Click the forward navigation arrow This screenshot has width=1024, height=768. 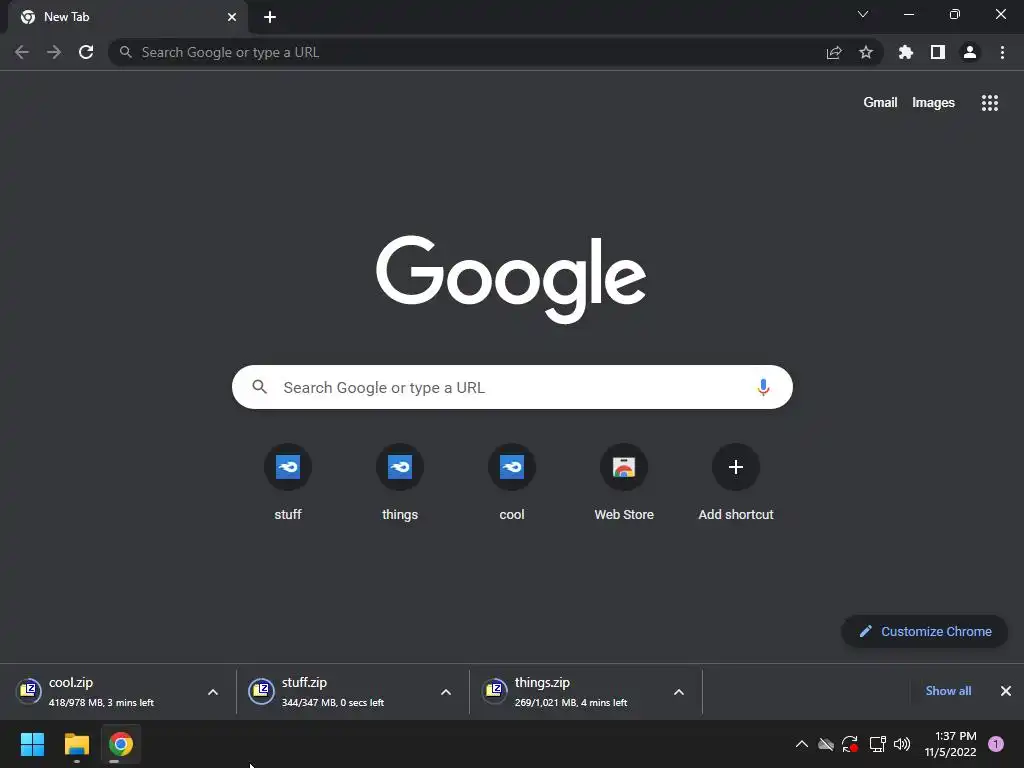pyautogui.click(x=54, y=52)
